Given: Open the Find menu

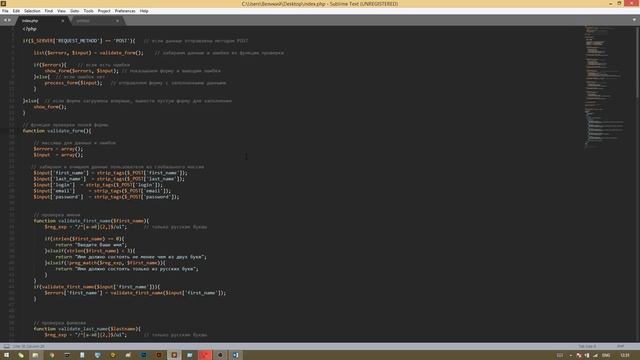Looking at the screenshot, I should [49, 11].
